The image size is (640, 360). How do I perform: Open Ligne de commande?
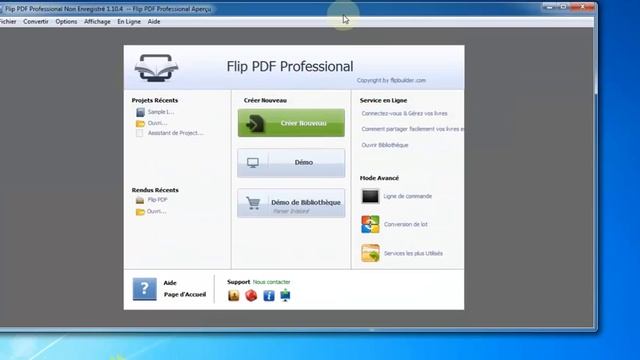click(x=407, y=196)
